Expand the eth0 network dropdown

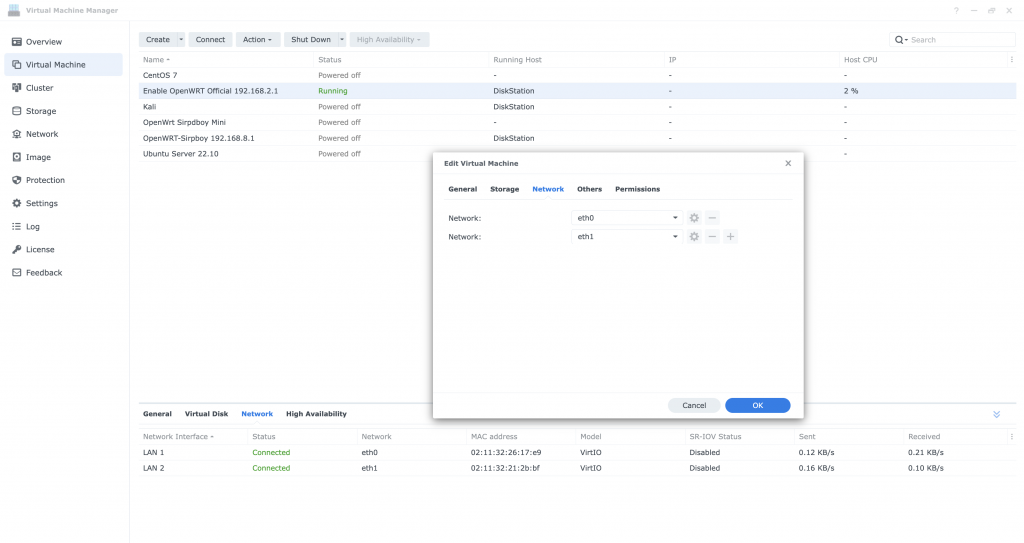(676, 218)
